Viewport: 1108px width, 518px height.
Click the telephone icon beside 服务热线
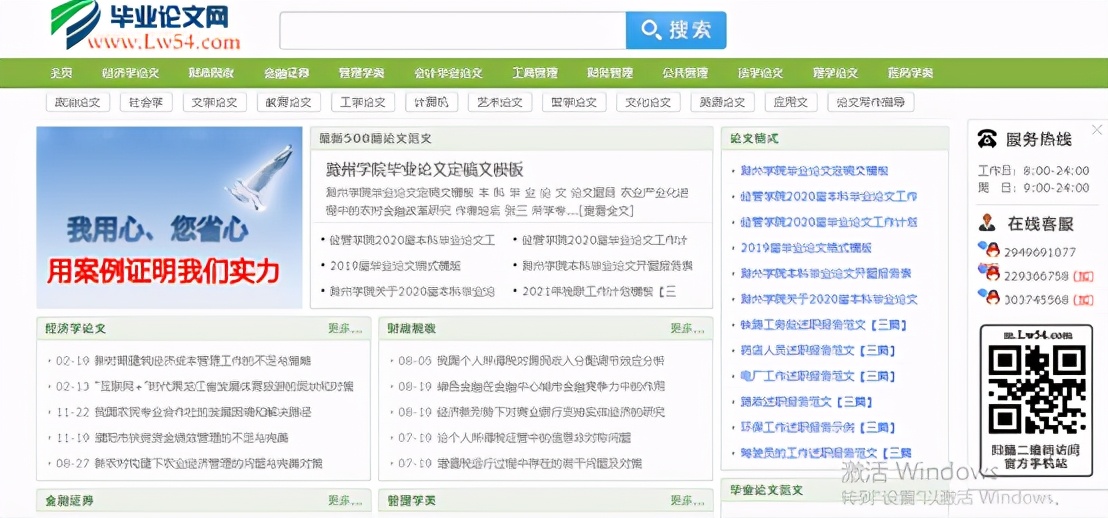point(986,139)
